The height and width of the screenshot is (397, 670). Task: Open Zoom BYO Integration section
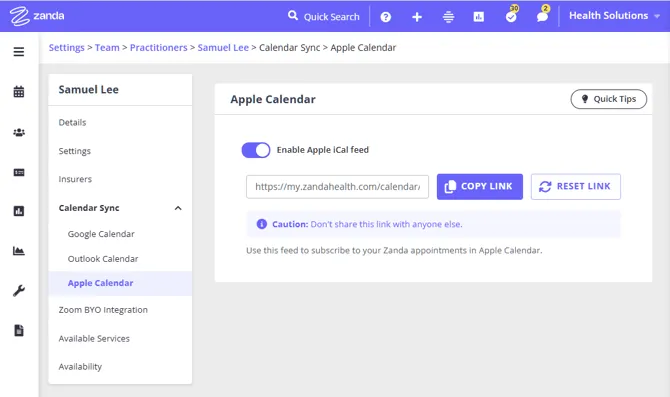click(103, 310)
